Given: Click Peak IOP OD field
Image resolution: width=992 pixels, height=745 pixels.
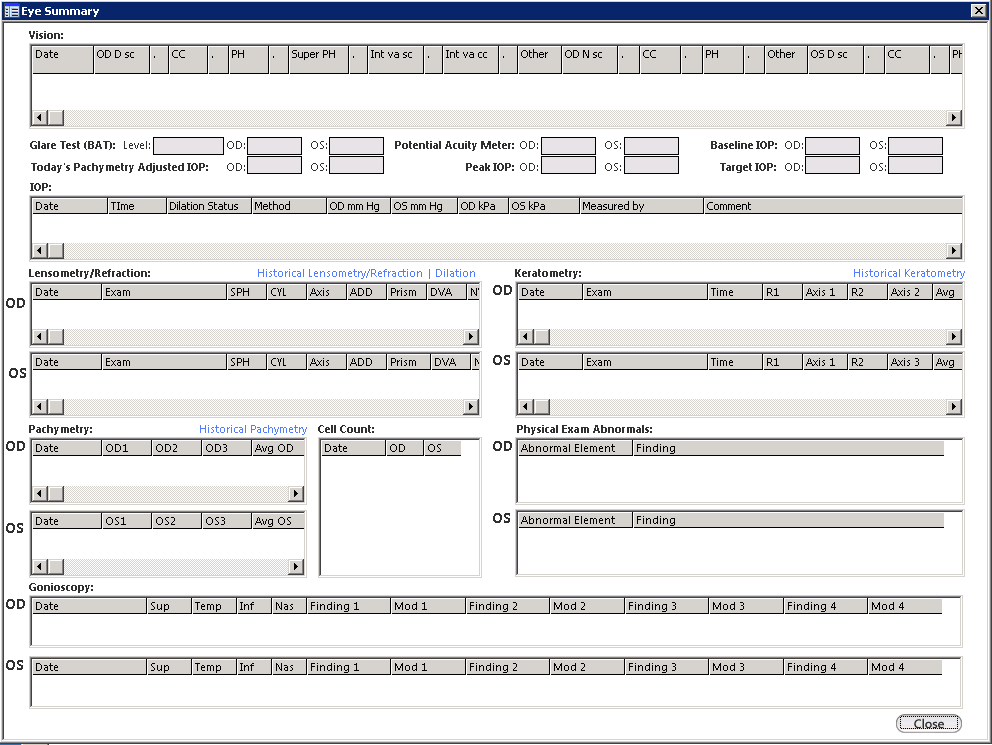Looking at the screenshot, I should 568,166.
